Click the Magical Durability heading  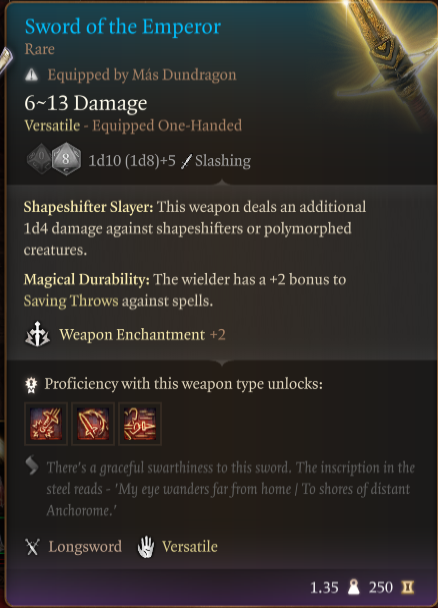point(86,280)
